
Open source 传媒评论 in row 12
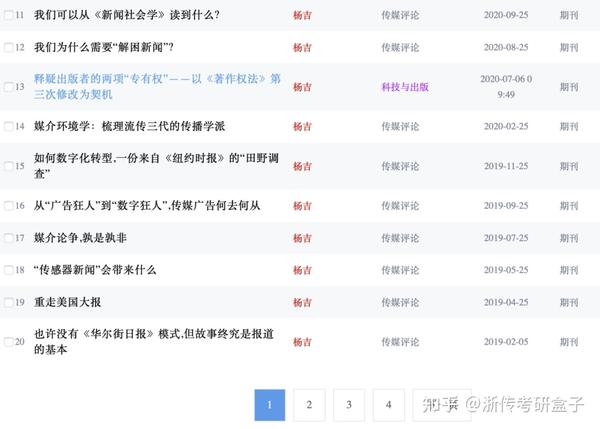click(400, 47)
